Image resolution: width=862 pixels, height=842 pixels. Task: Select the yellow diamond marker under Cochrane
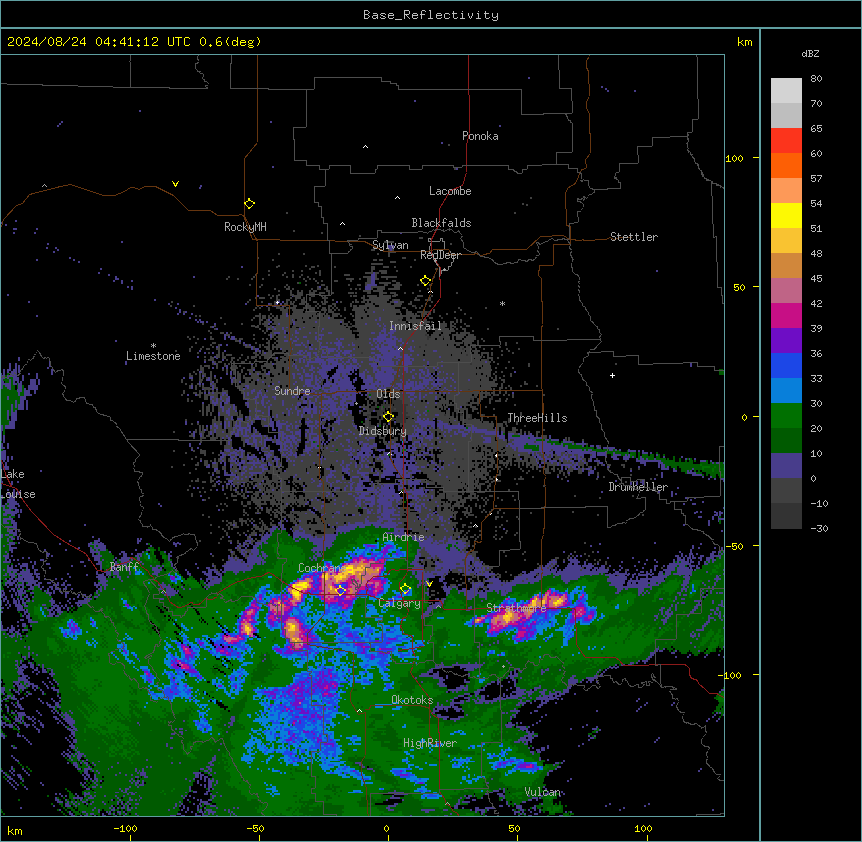click(340, 591)
